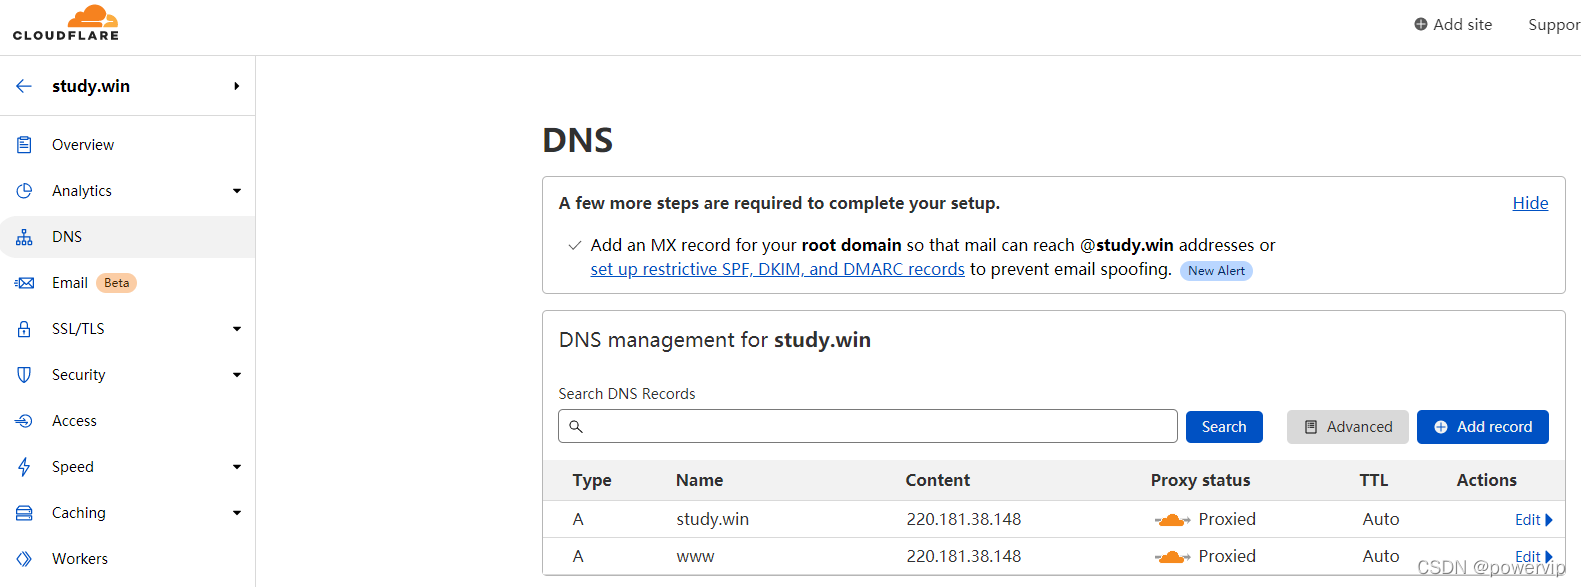
Task: Toggle the proxied cloud for www record
Action: click(1172, 557)
